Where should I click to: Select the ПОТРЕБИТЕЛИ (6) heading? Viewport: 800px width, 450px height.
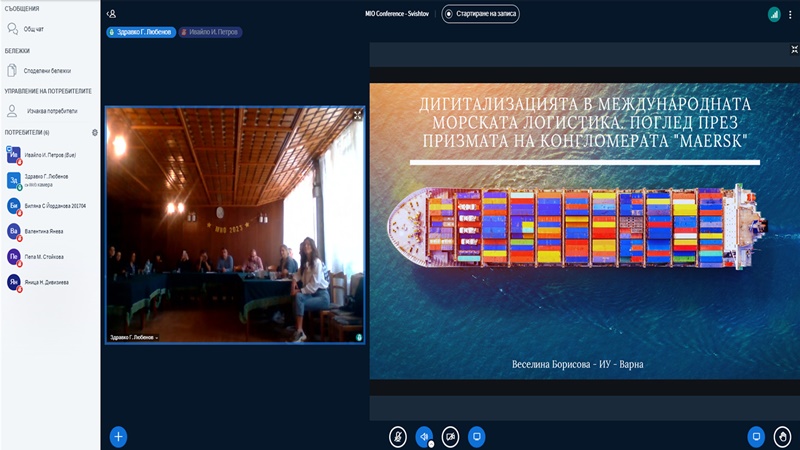(27, 132)
